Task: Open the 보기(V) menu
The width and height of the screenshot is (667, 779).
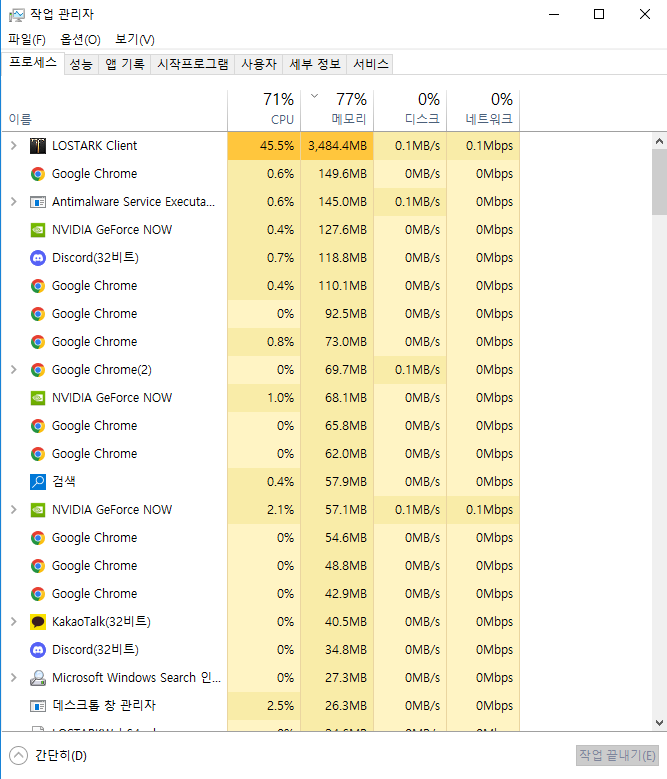Action: [135, 39]
